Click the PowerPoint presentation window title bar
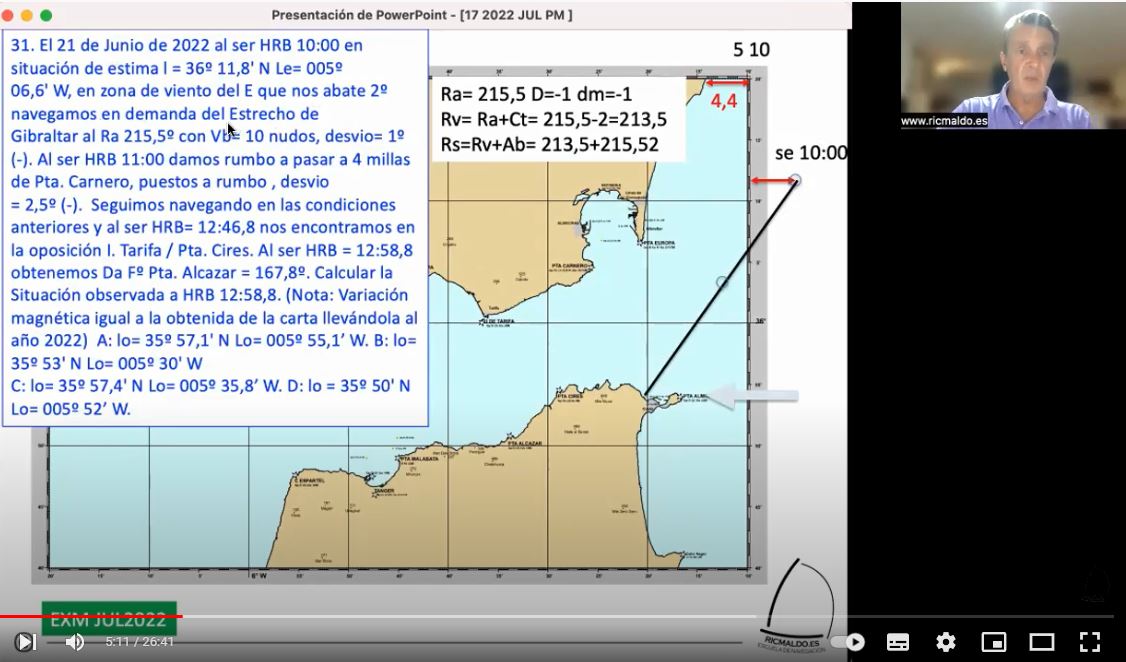Screen dimensions: 1126x662 [x=422, y=15]
